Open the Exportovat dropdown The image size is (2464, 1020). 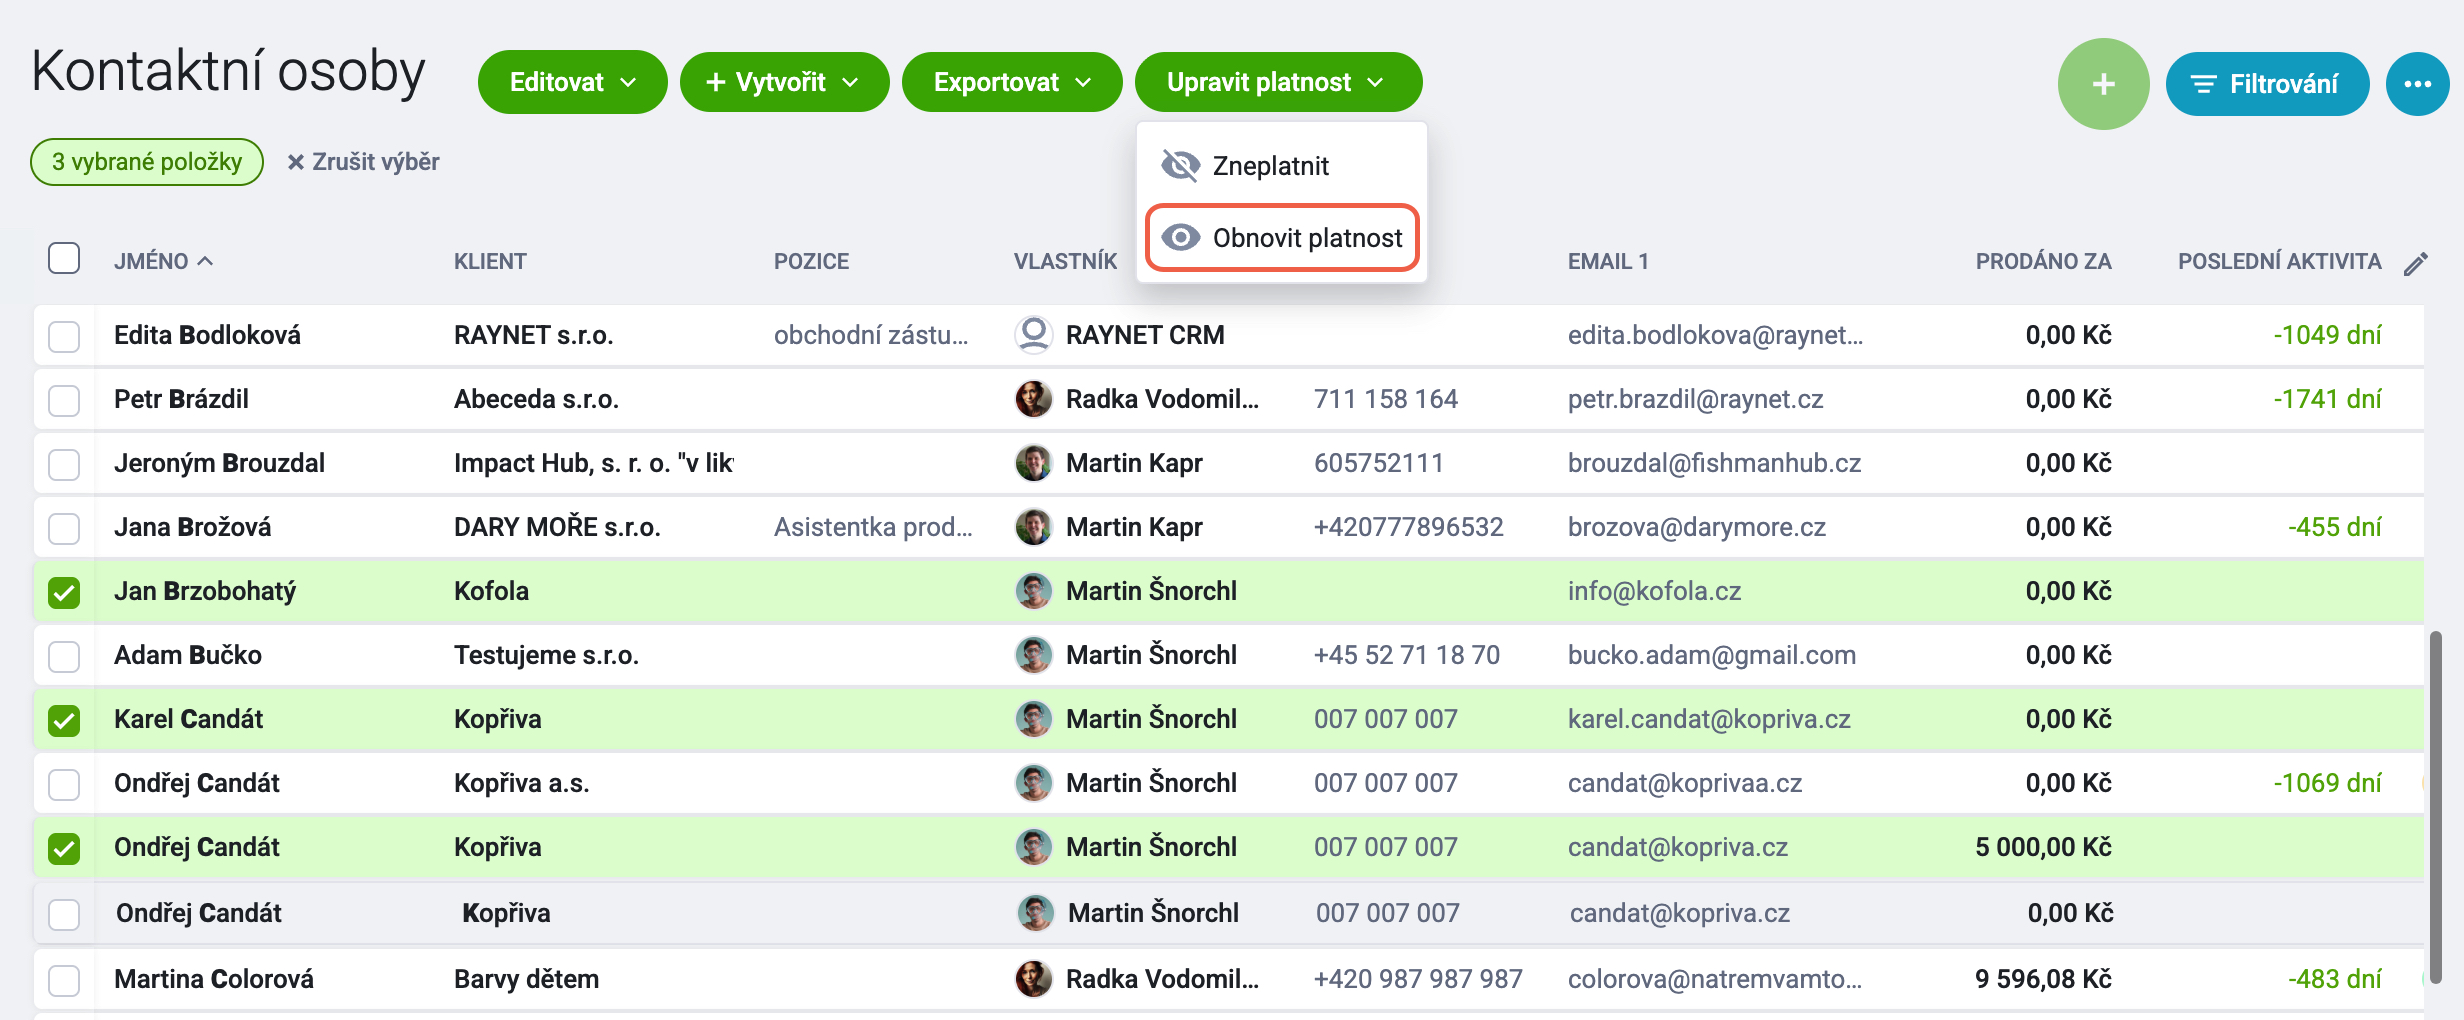1011,82
